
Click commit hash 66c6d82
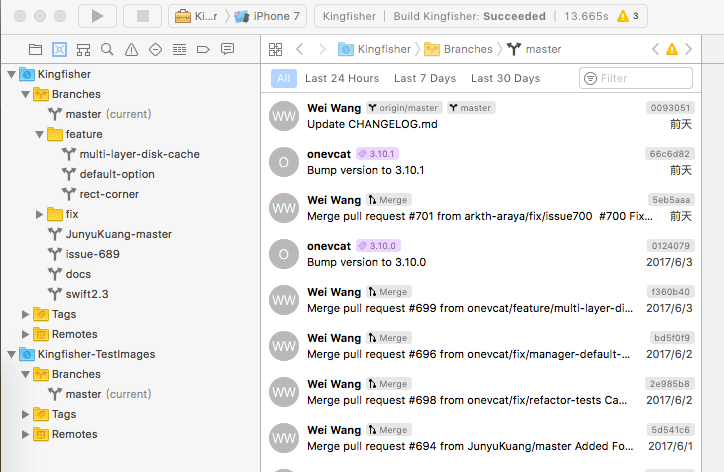point(670,154)
